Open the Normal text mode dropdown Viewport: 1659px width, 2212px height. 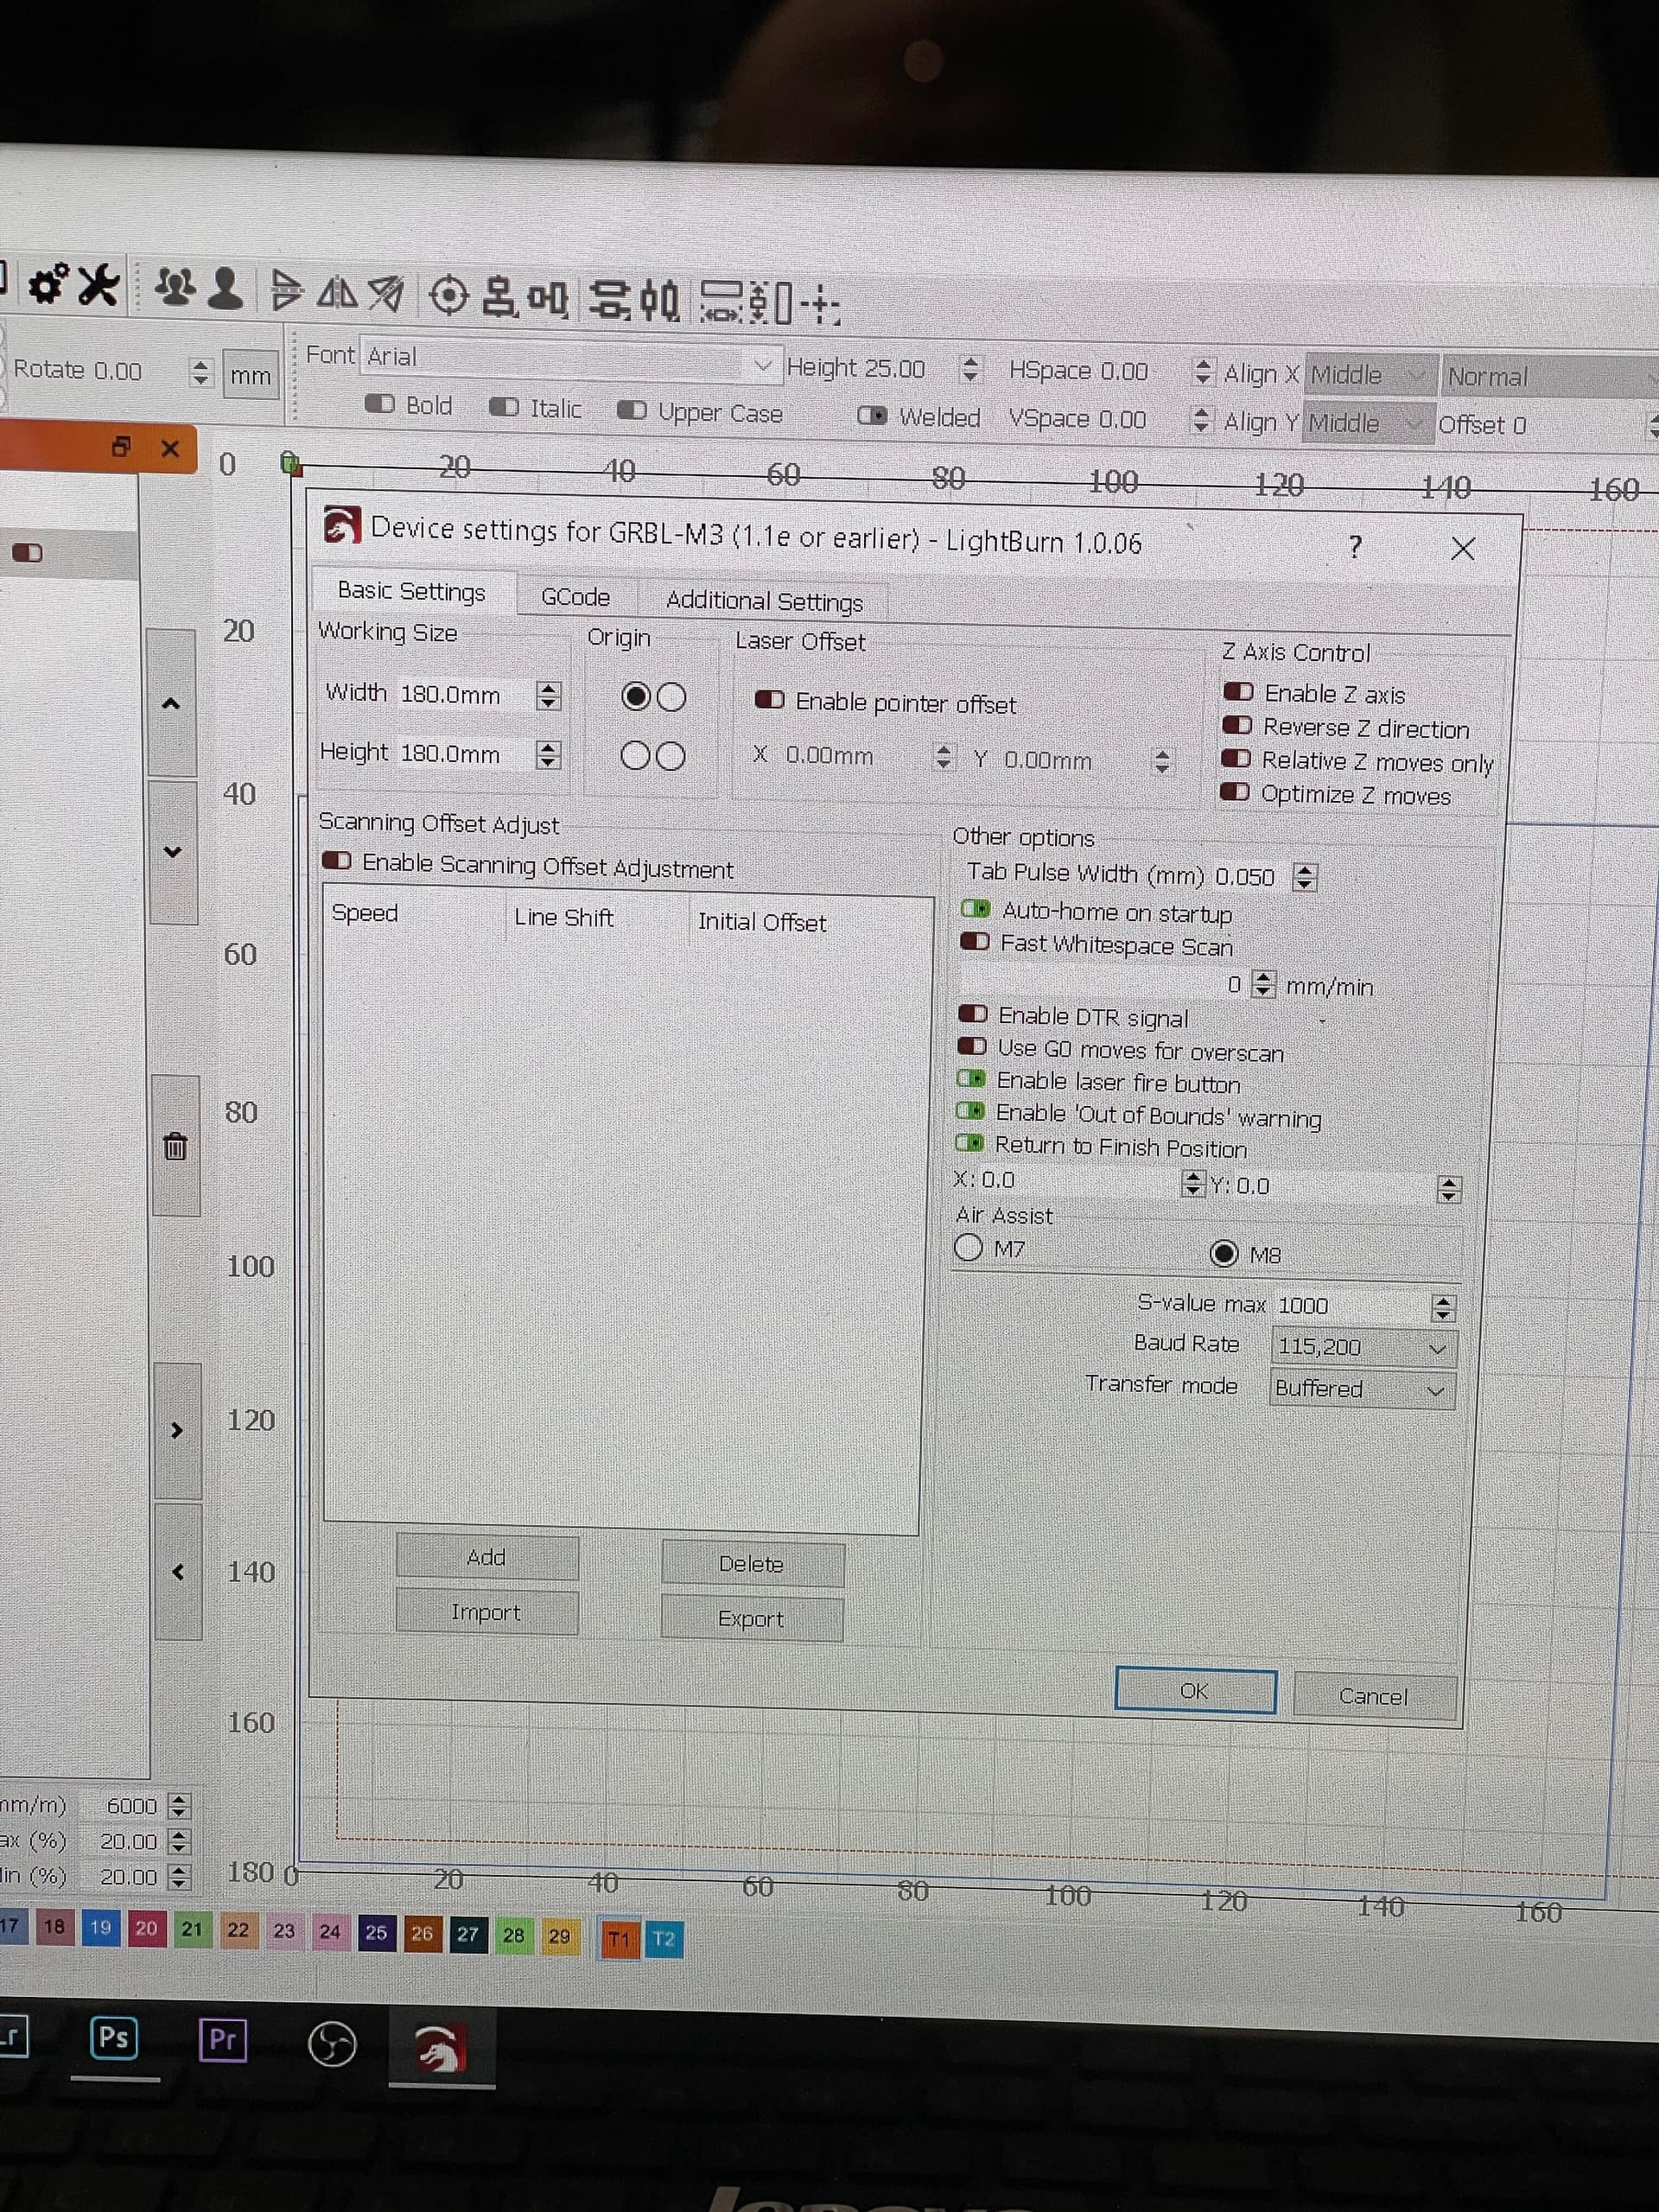[1549, 378]
